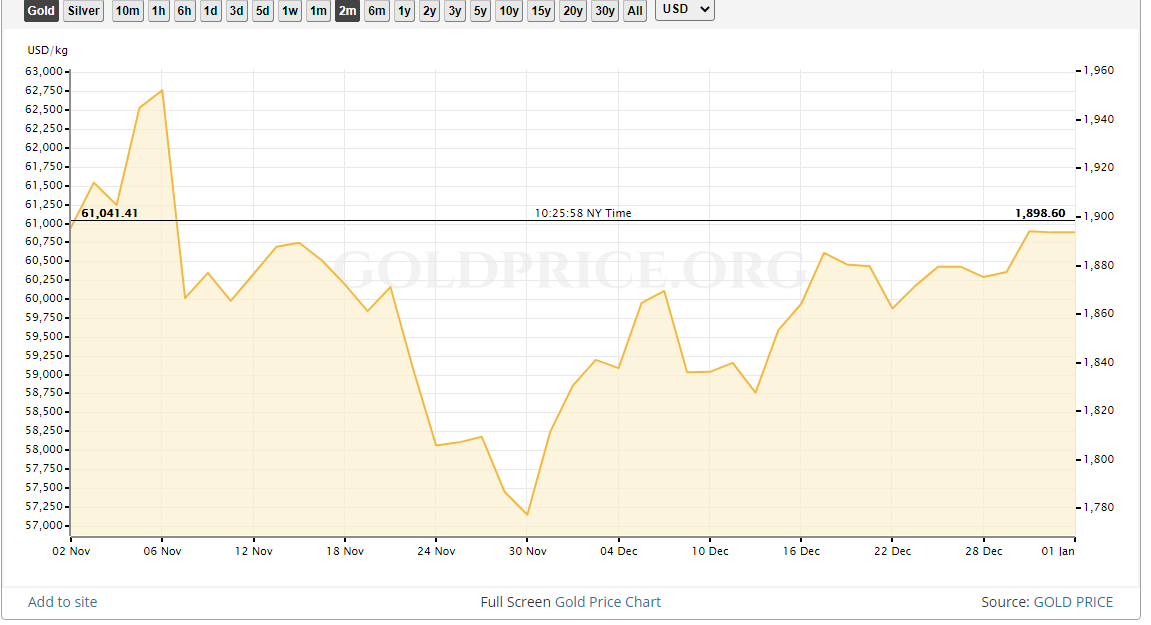Screen dimensions: 1151x625
Task: Show All available price history
Action: (x=635, y=11)
